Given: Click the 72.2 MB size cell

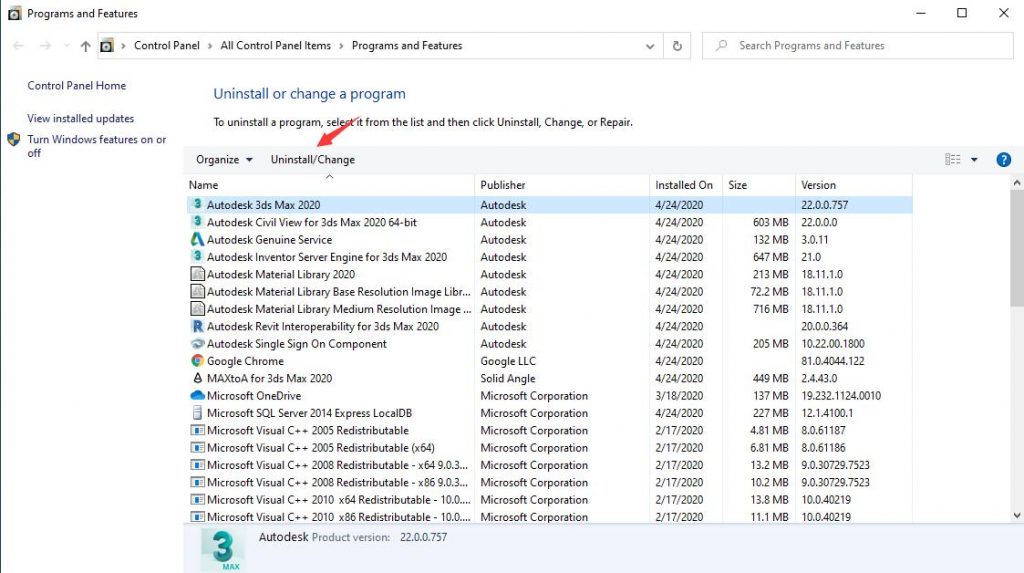Looking at the screenshot, I should (769, 291).
